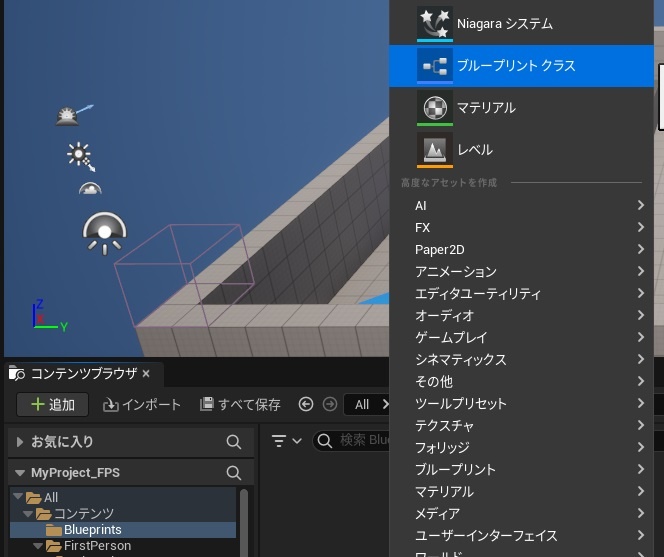Click the All breadcrumb path
Viewport: 664px width, 557px height.
click(362, 405)
